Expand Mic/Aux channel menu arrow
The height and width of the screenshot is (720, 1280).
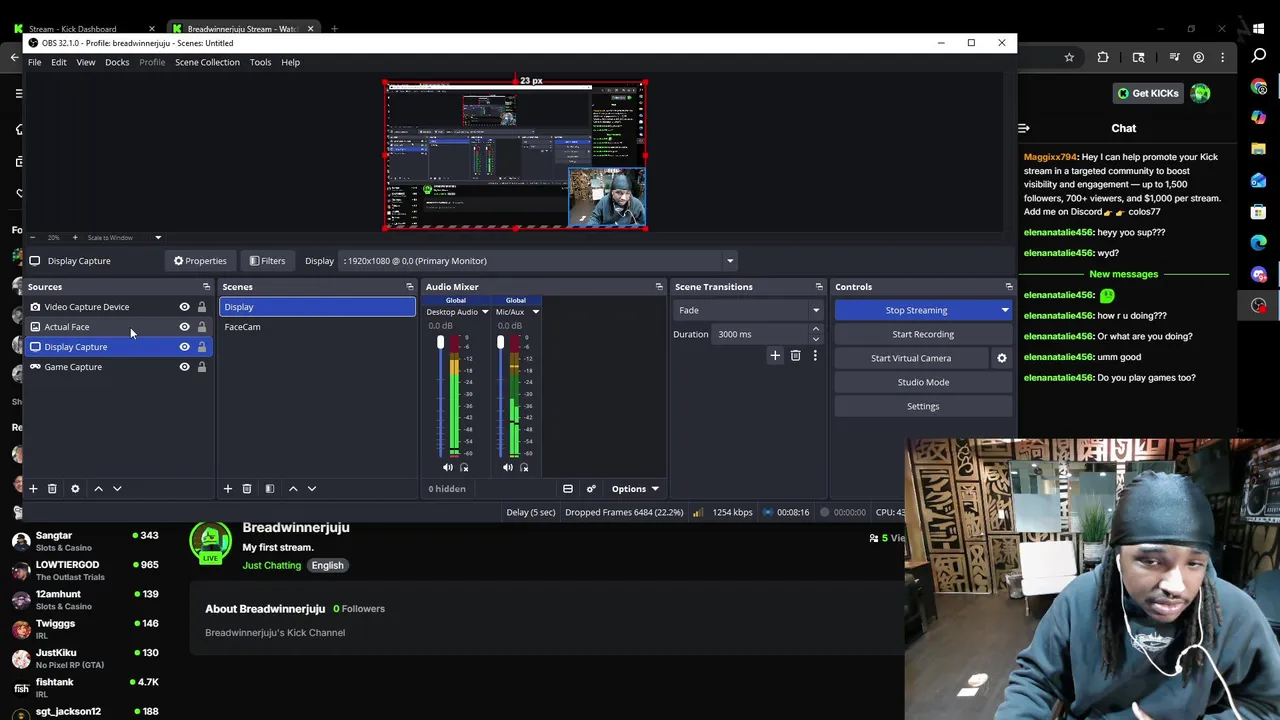click(x=535, y=312)
